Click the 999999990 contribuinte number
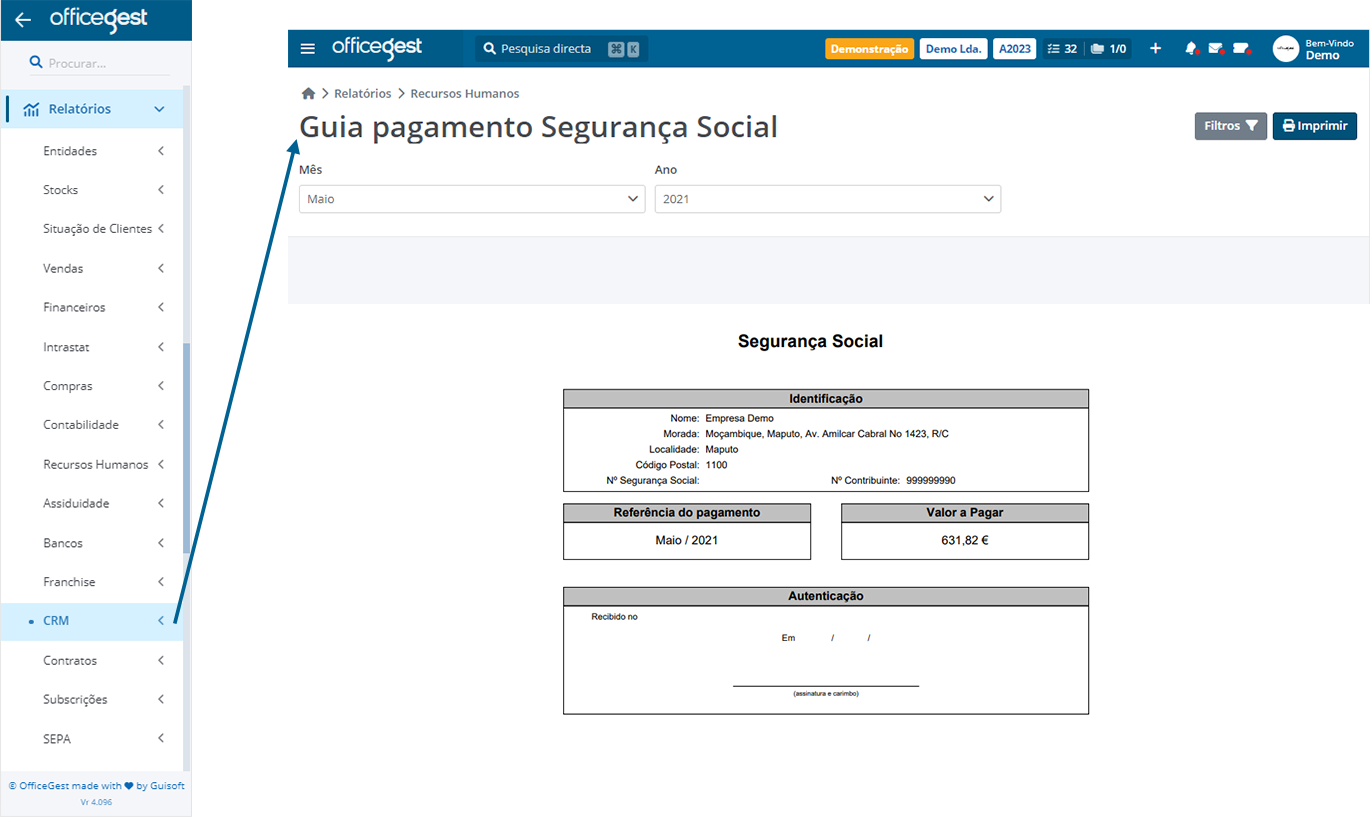This screenshot has height=817, width=1370. [931, 481]
